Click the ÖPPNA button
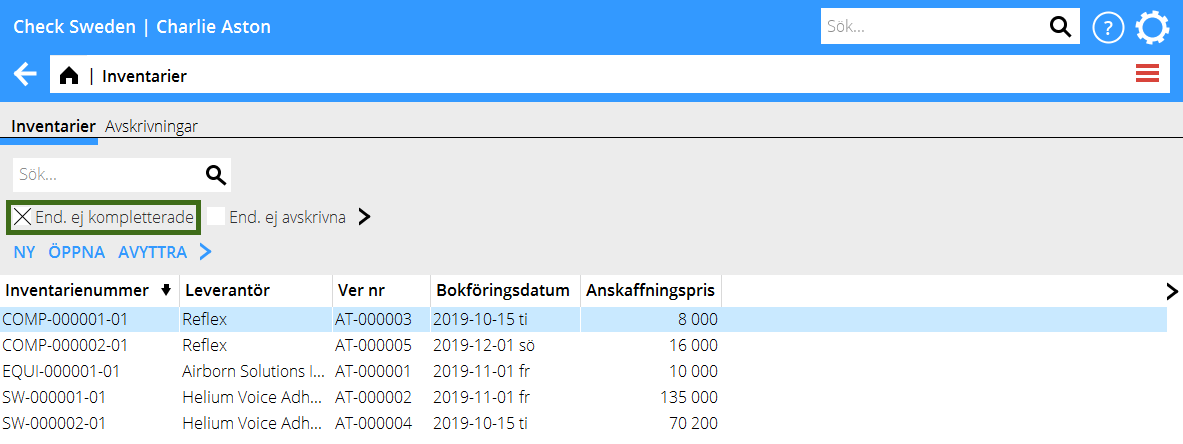This screenshot has width=1183, height=444. (x=77, y=252)
